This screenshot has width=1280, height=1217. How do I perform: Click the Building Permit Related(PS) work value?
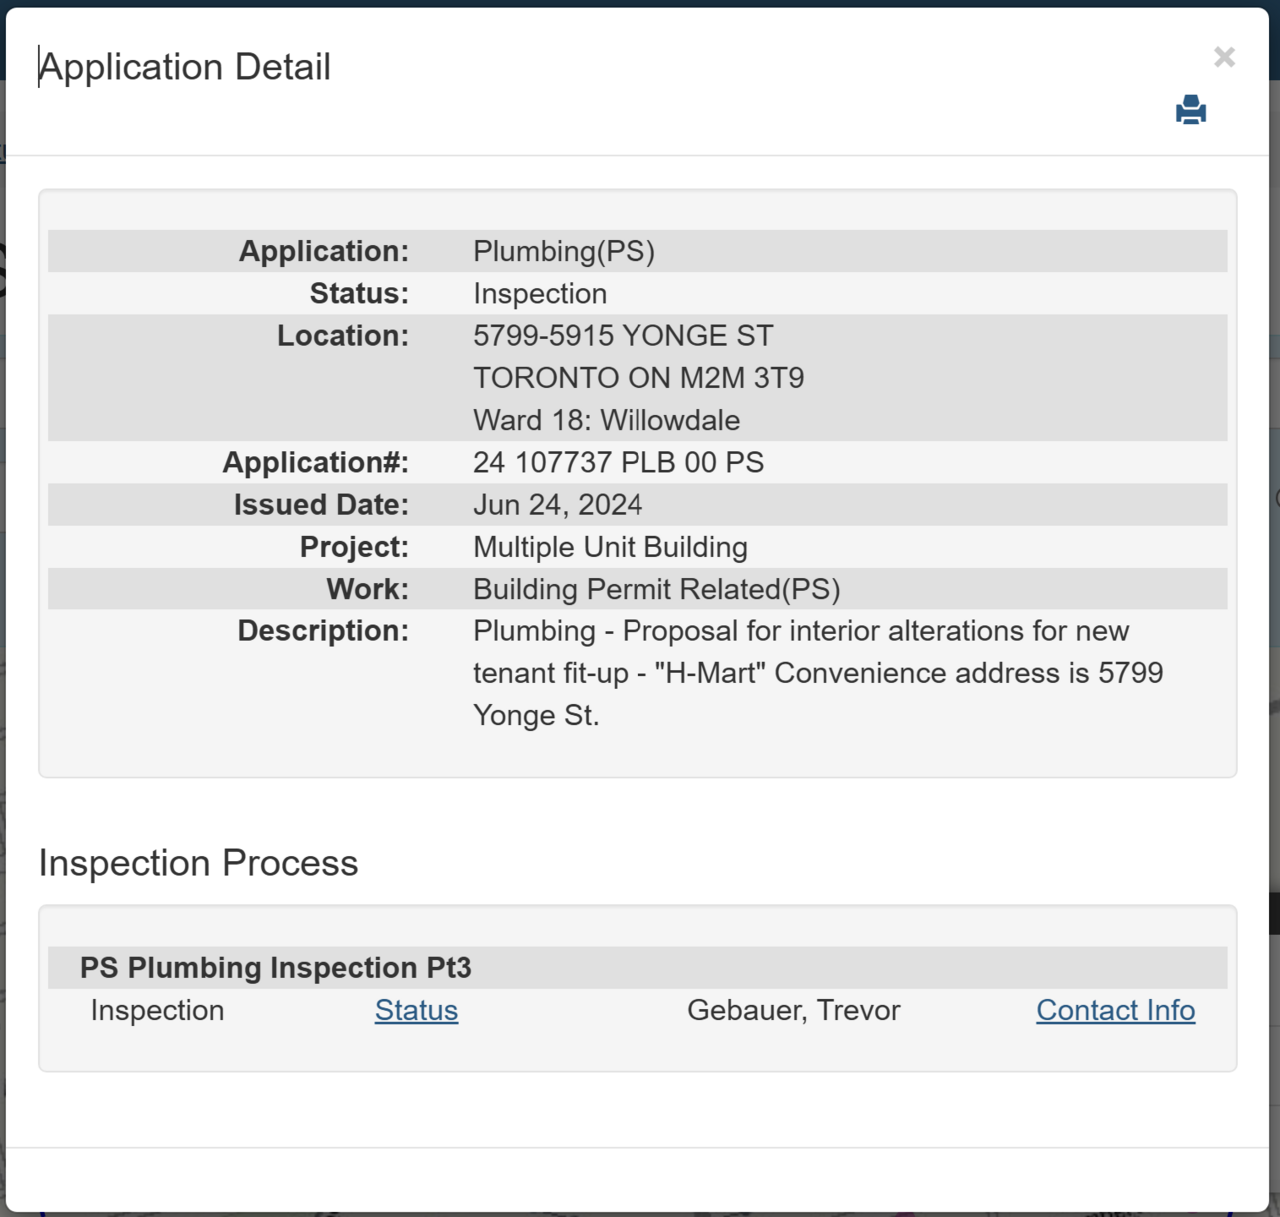[656, 589]
